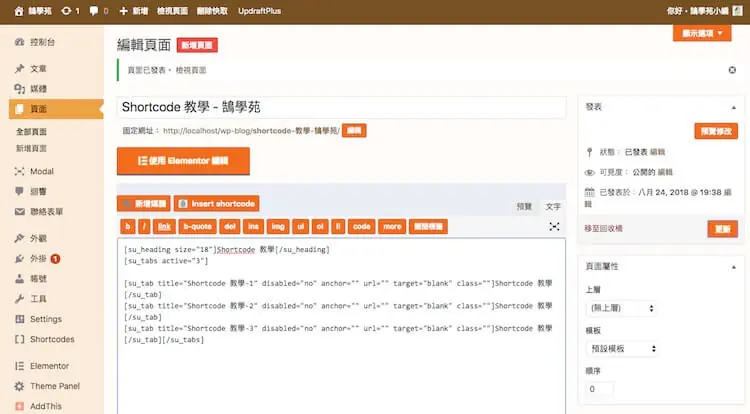This screenshot has height=414, width=750.
Task: Click the Add Media button
Action: [143, 204]
